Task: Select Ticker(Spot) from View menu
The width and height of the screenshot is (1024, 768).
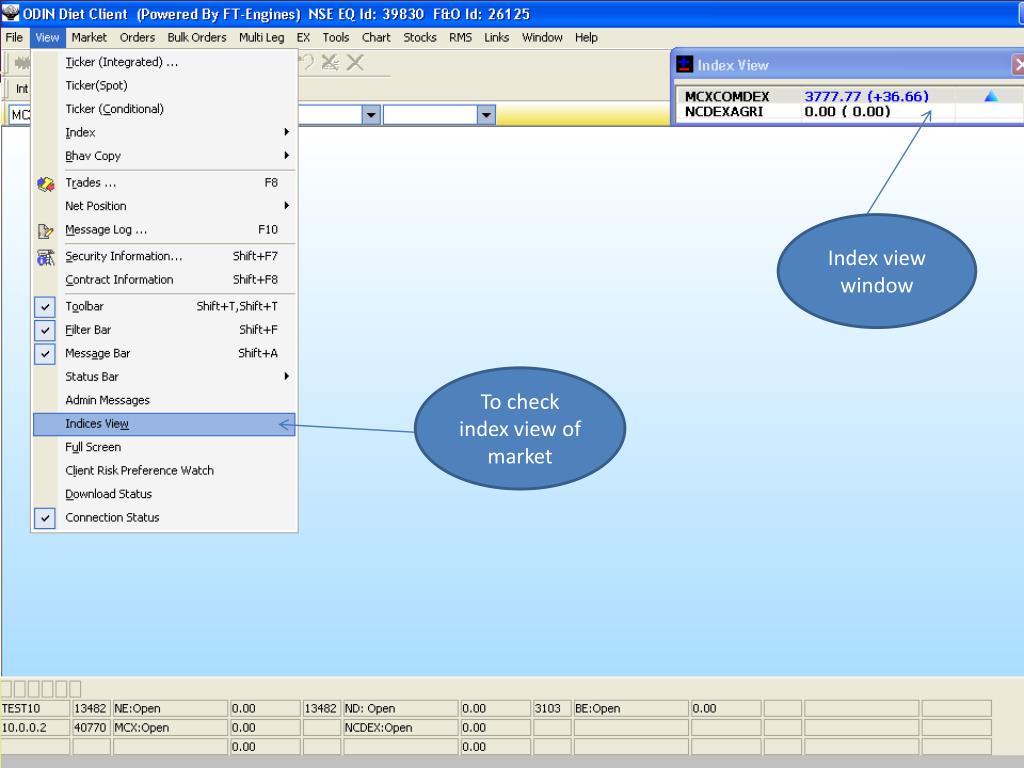Action: click(165, 86)
